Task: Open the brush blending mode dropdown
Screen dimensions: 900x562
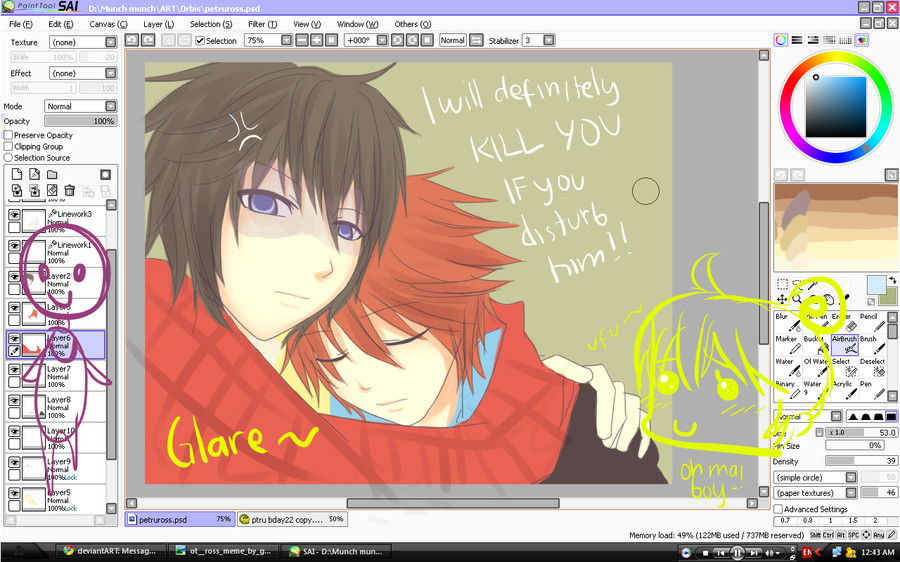Action: (808, 416)
